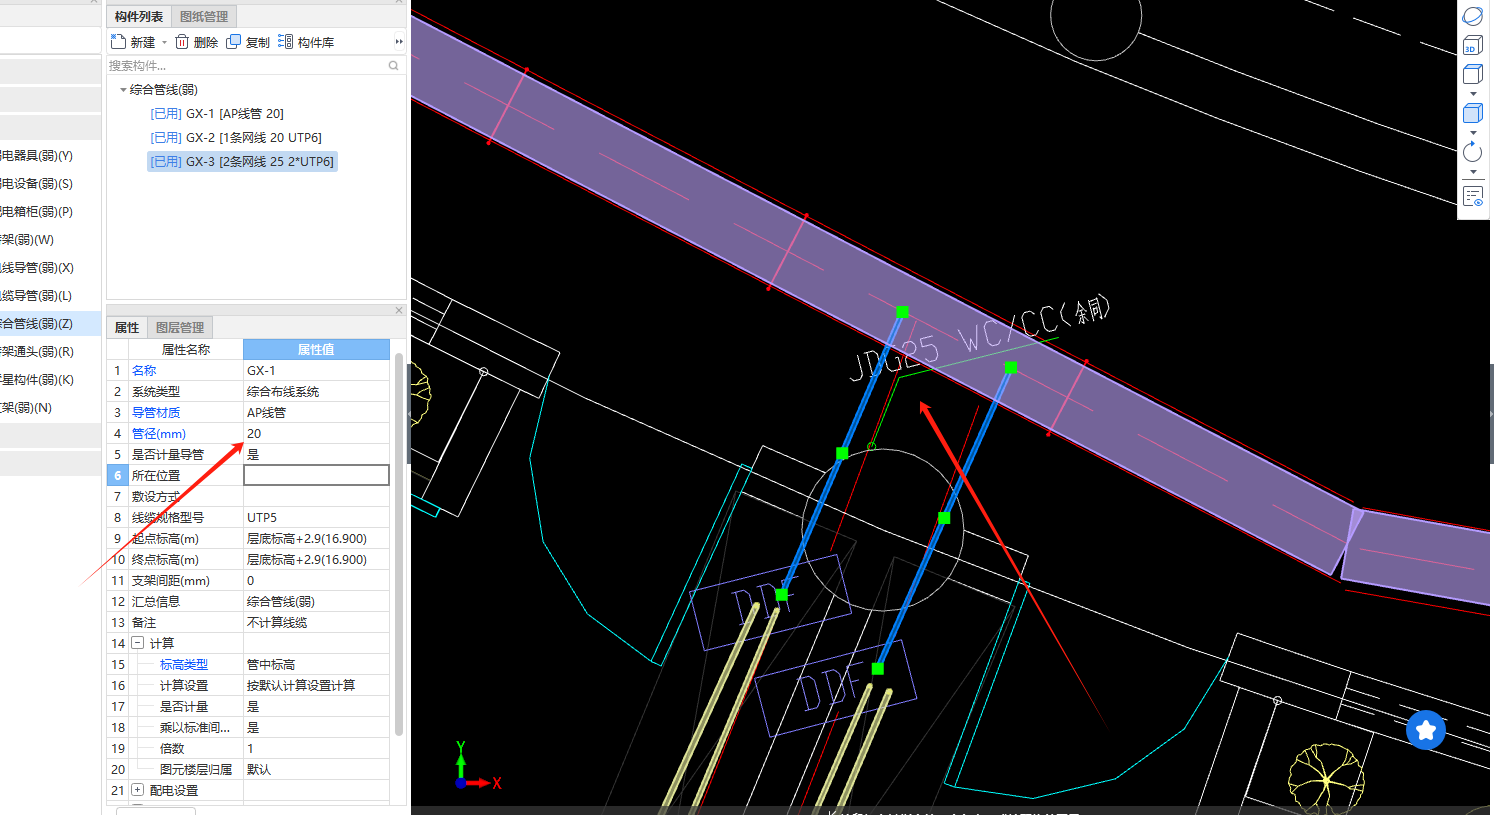This screenshot has height=815, width=1494.
Task: Click the 导管材质 property link
Action: (156, 412)
